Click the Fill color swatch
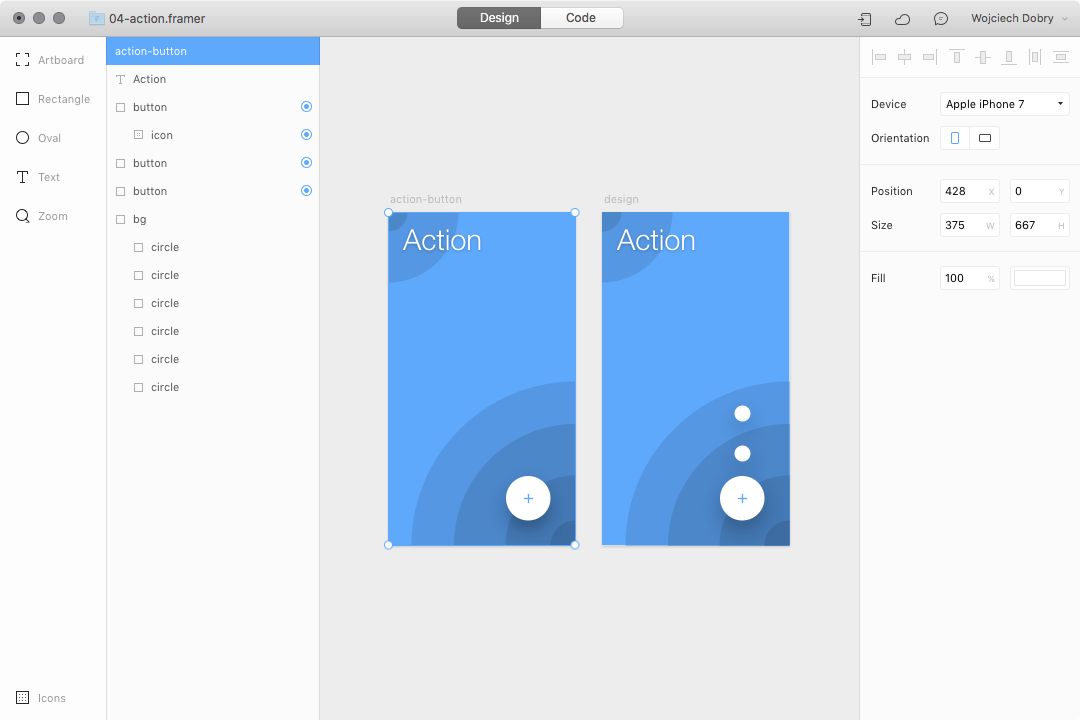Image resolution: width=1080 pixels, height=720 pixels. 1039,278
